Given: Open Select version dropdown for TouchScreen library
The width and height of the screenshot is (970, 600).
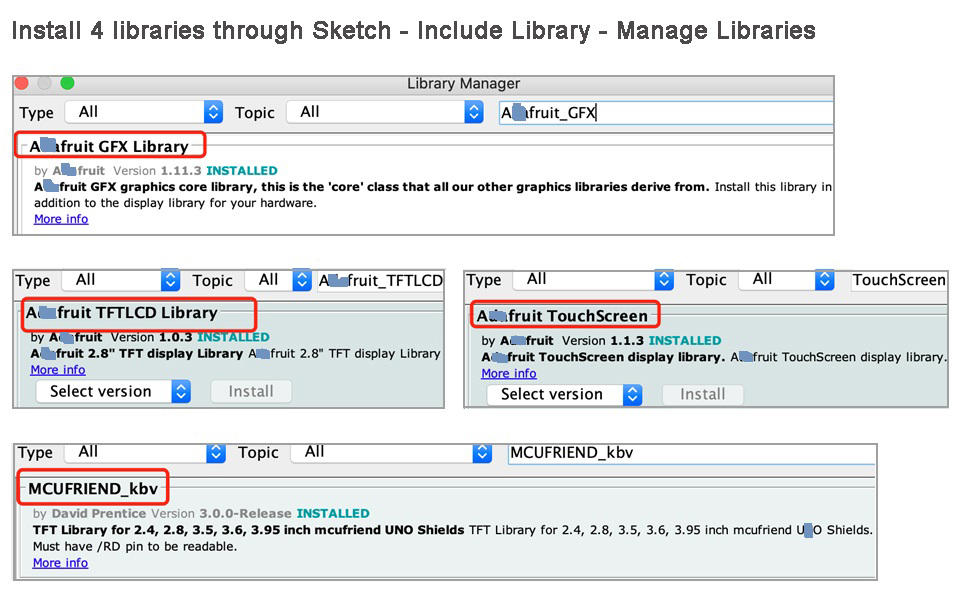Looking at the screenshot, I should pos(564,395).
